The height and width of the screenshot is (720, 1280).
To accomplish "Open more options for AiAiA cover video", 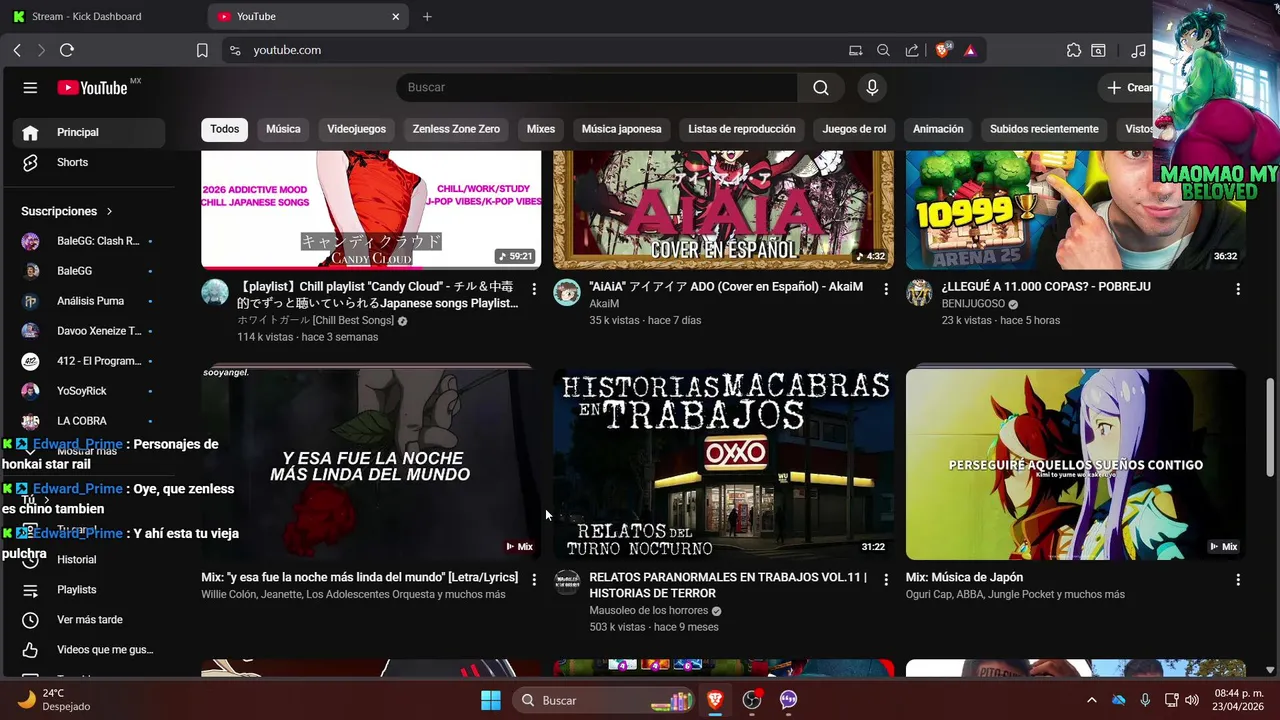I will (x=886, y=289).
